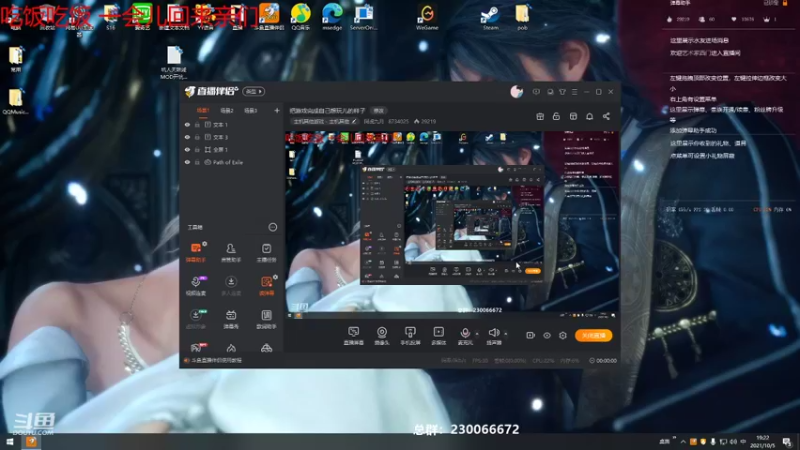Hide the 文本 1 source
800x450 pixels.
(x=187, y=124)
